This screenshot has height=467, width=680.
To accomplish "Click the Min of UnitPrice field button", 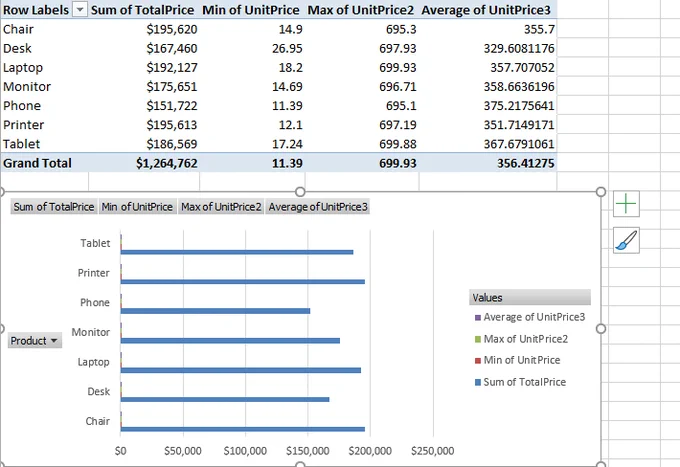I will (x=137, y=207).
